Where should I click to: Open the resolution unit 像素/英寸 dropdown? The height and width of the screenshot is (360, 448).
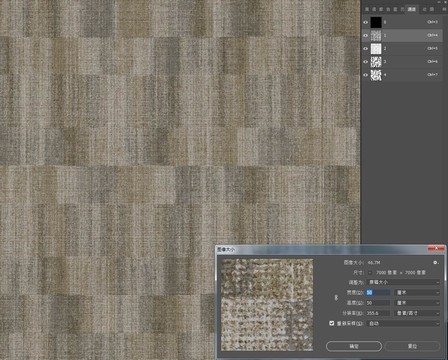click(x=417, y=313)
